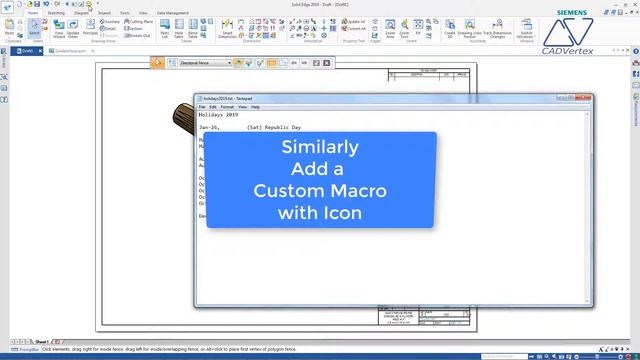Screen dimensions: 640x360
Task: Switch to the Sketching ribbon tab
Action: (x=56, y=13)
